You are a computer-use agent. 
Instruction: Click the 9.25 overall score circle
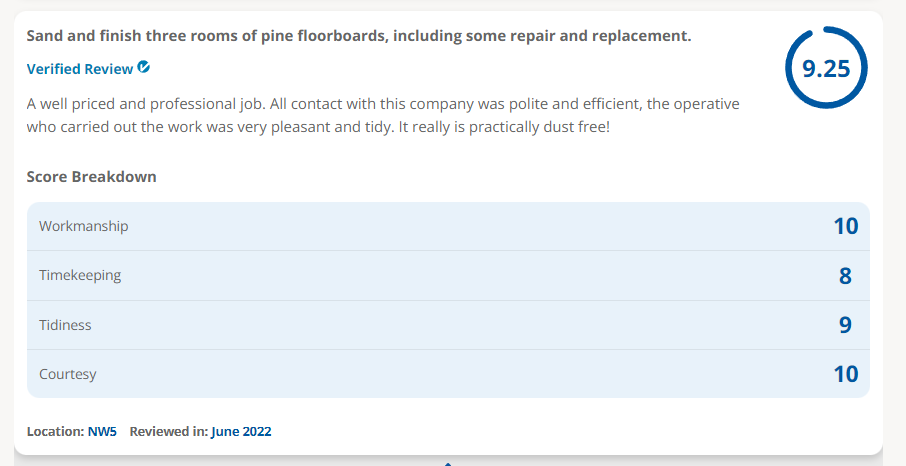coord(826,68)
